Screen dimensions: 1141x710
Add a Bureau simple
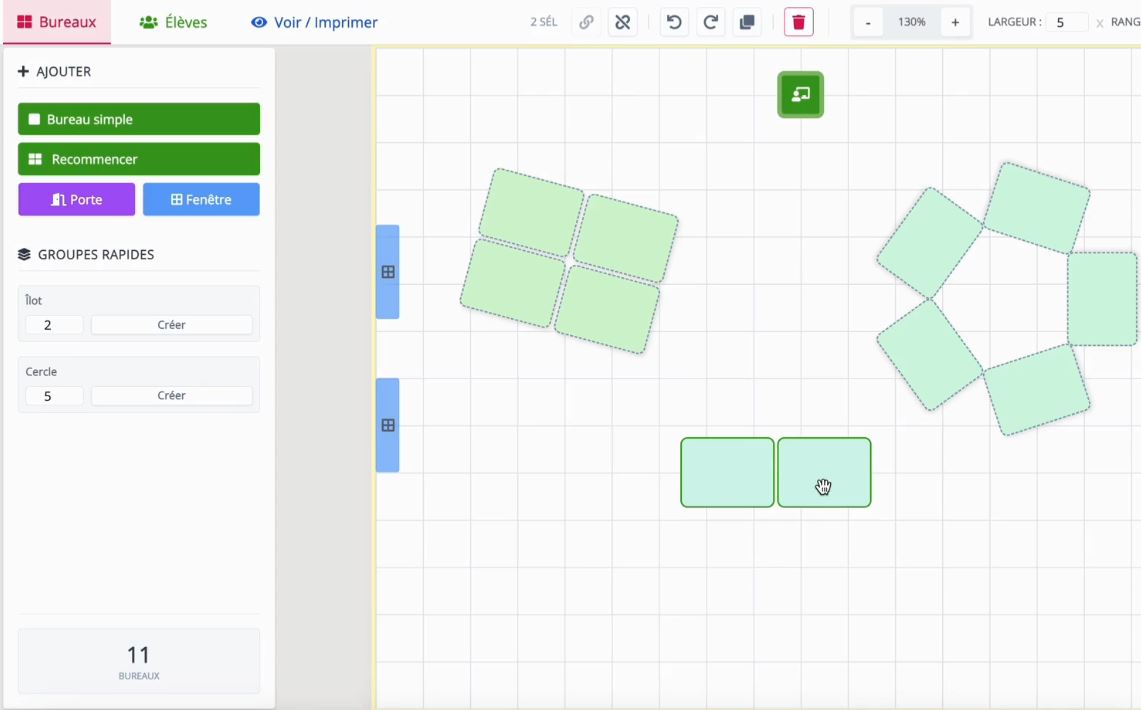[x=139, y=119]
